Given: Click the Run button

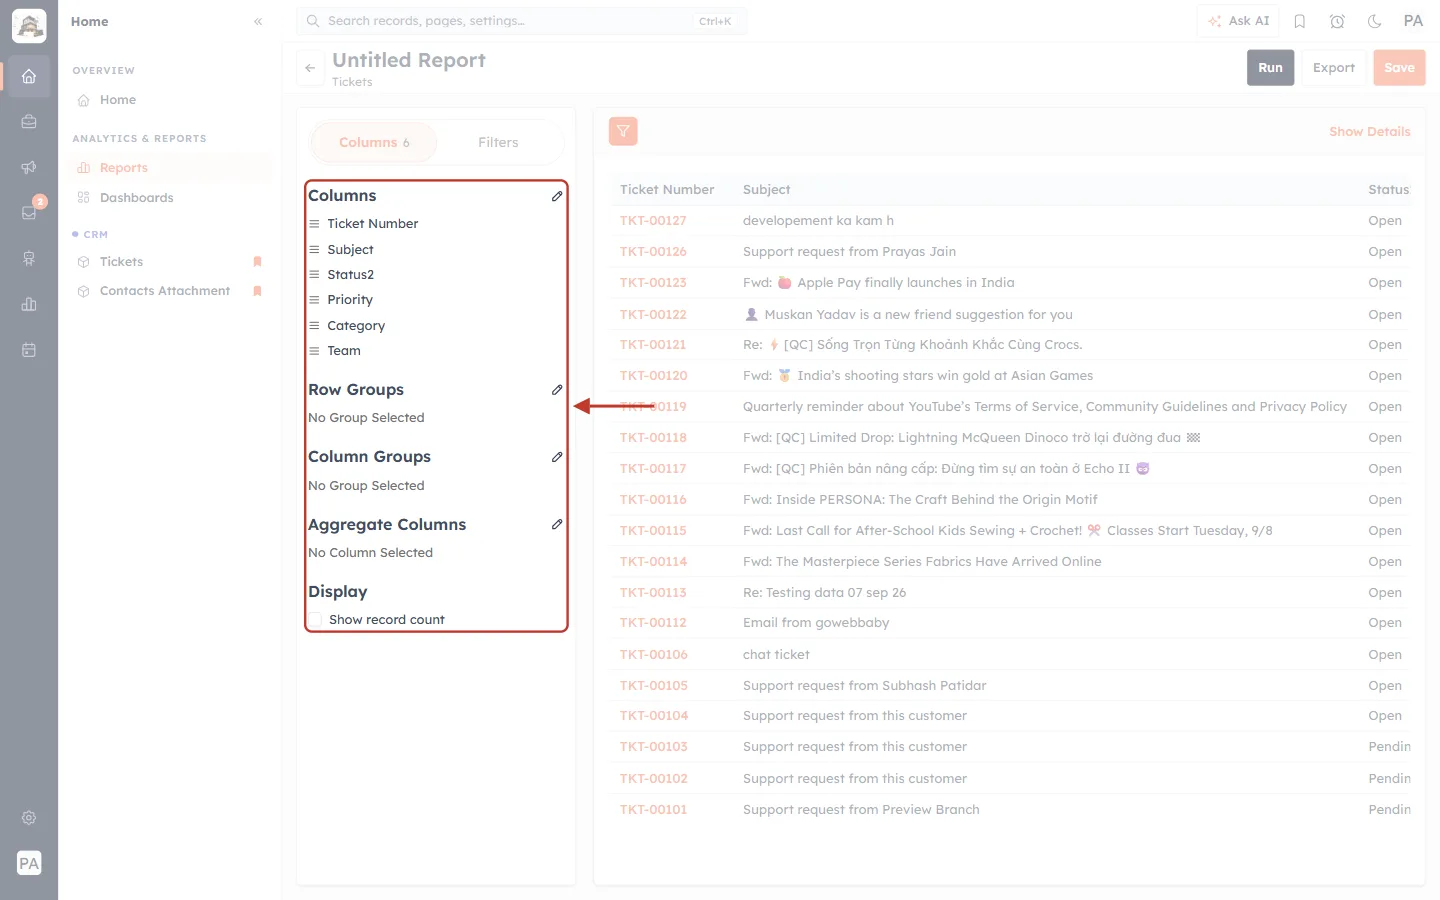Looking at the screenshot, I should coord(1270,68).
